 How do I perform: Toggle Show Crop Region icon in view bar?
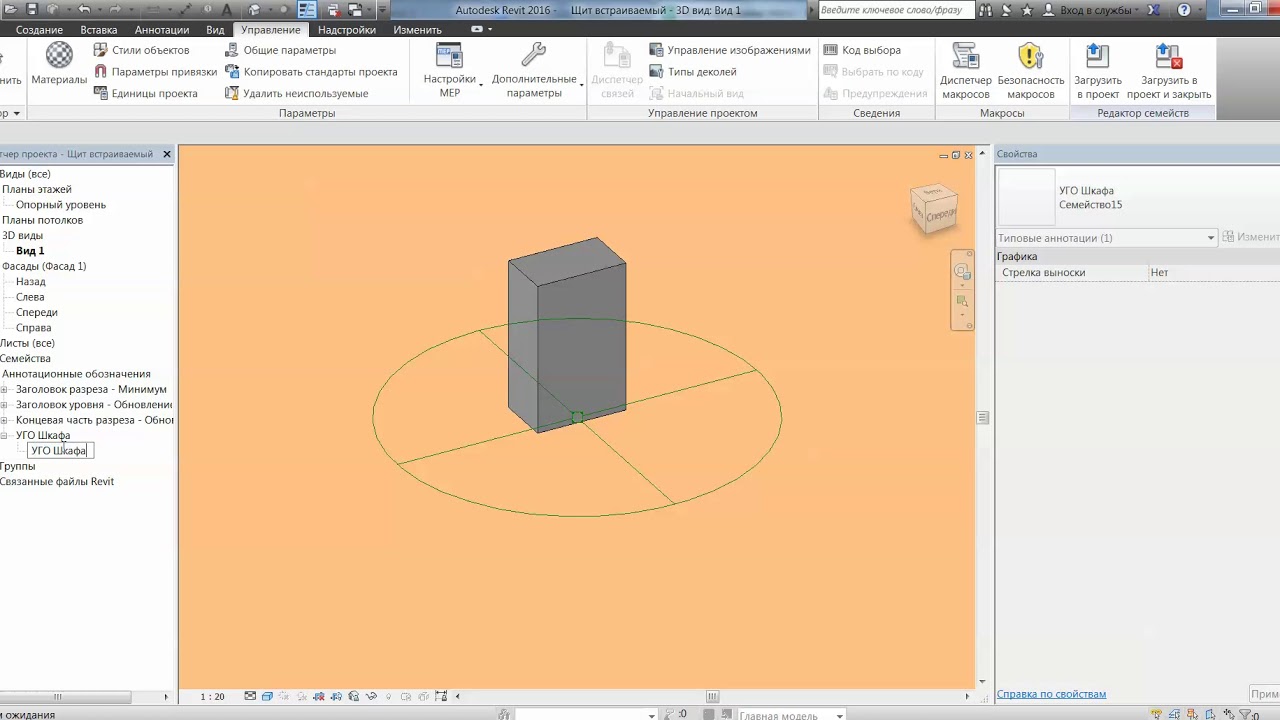coord(337,696)
